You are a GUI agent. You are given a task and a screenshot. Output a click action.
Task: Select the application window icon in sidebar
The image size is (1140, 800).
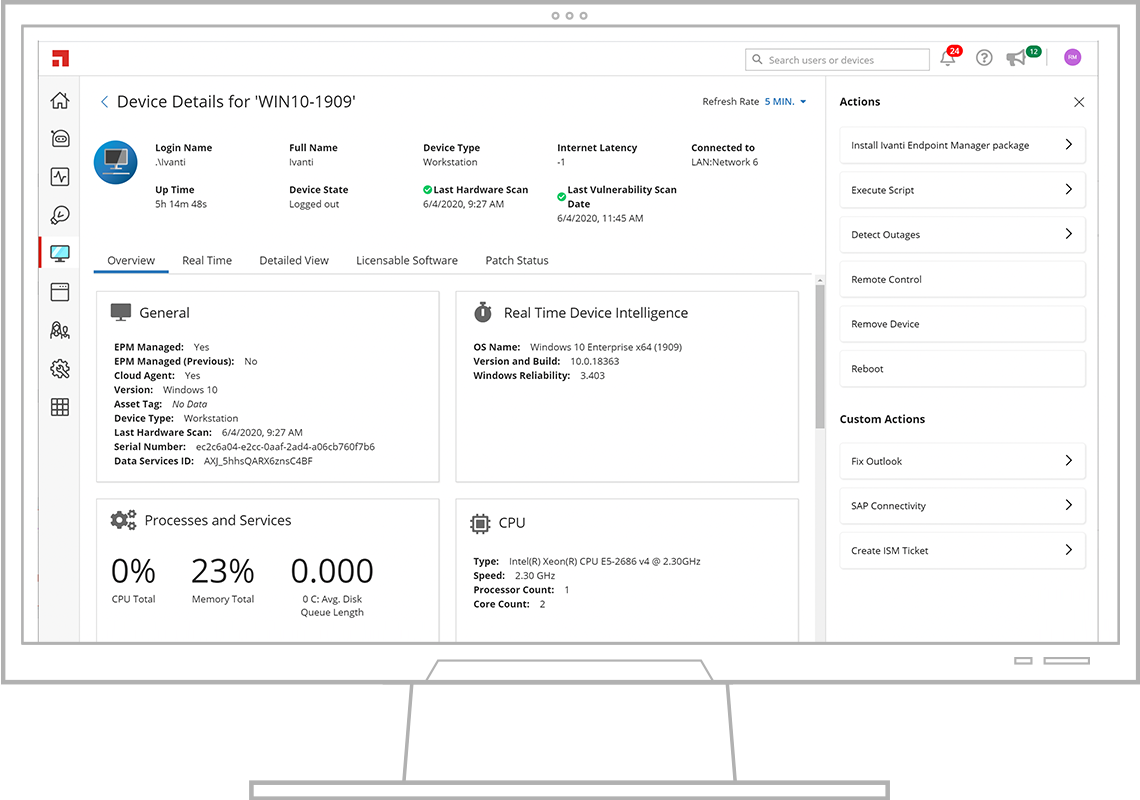[x=60, y=292]
